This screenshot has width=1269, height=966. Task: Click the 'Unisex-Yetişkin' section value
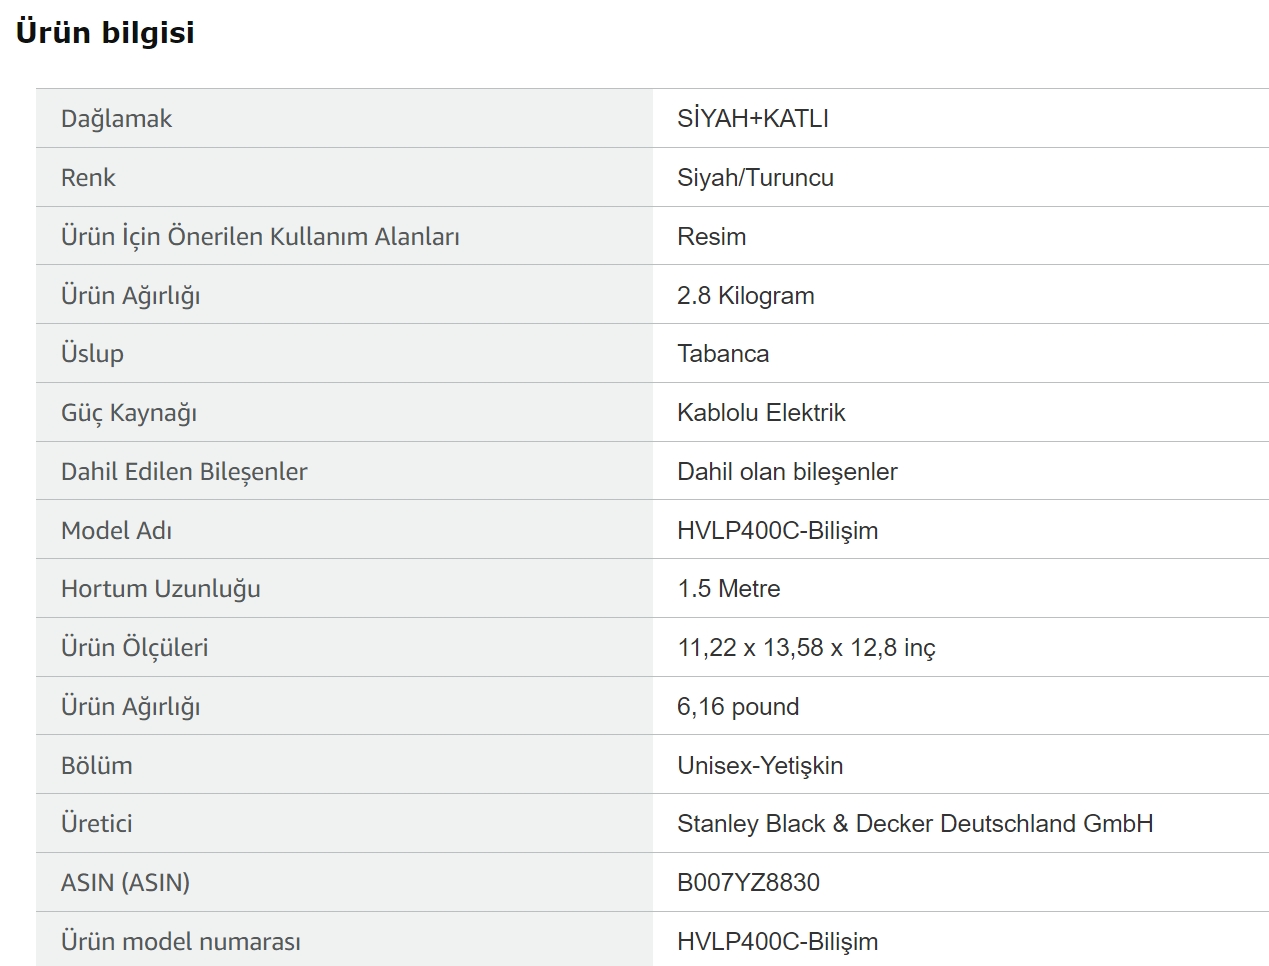pos(760,765)
